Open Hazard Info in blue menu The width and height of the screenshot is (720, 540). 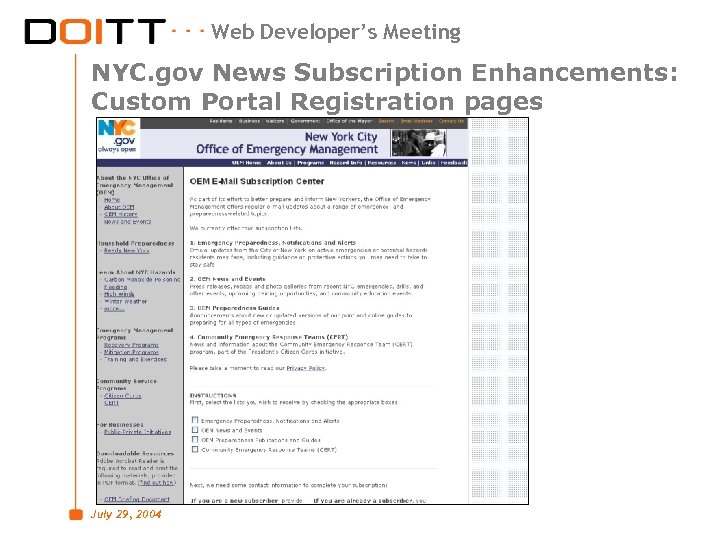tap(346, 163)
